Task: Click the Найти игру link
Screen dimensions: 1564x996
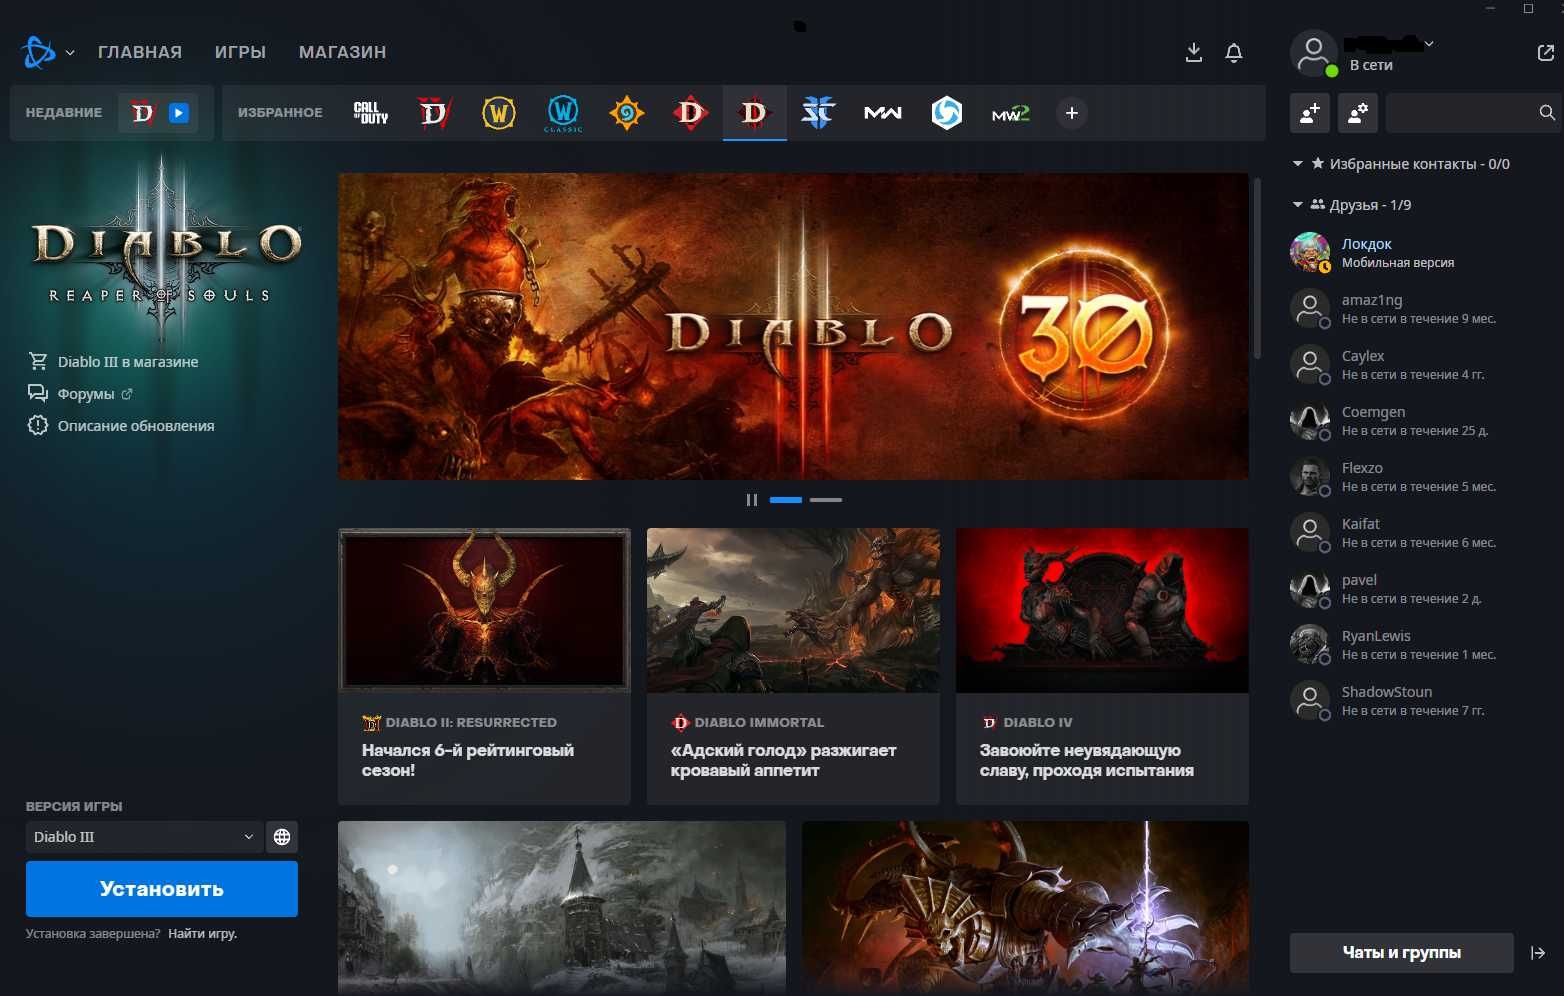Action: pyautogui.click(x=202, y=933)
